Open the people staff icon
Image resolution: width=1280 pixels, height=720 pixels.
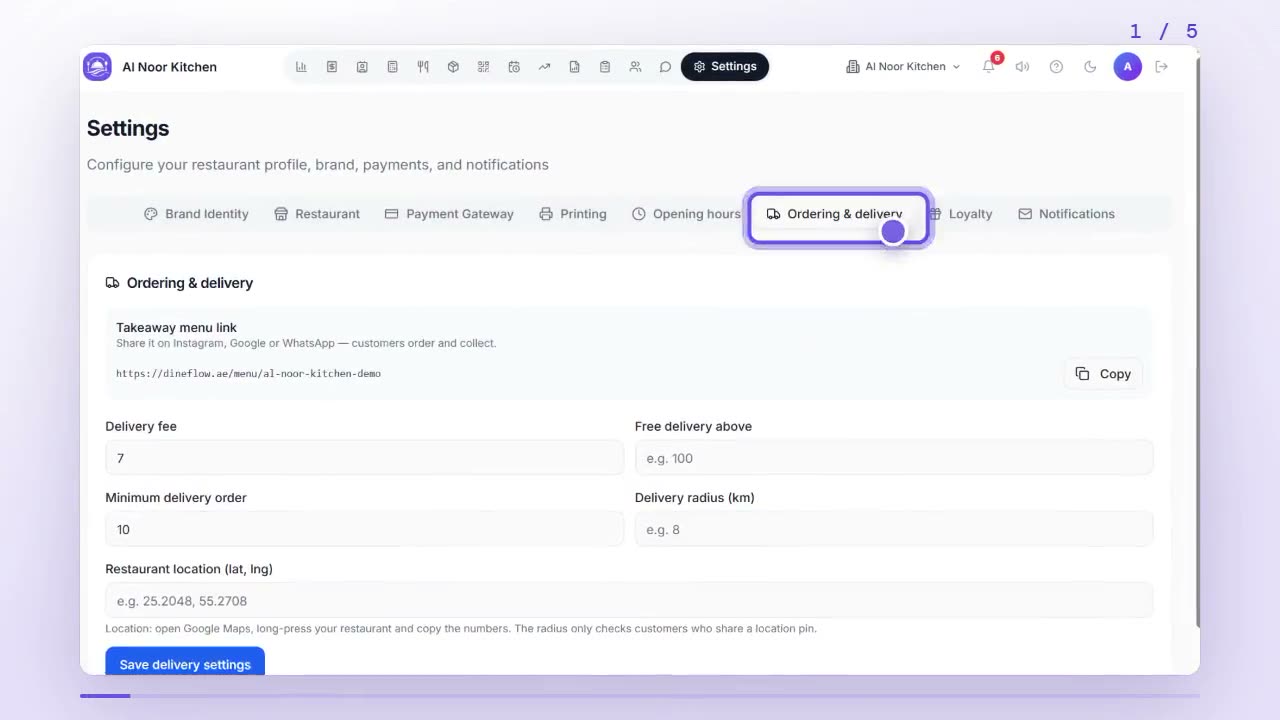tap(635, 67)
